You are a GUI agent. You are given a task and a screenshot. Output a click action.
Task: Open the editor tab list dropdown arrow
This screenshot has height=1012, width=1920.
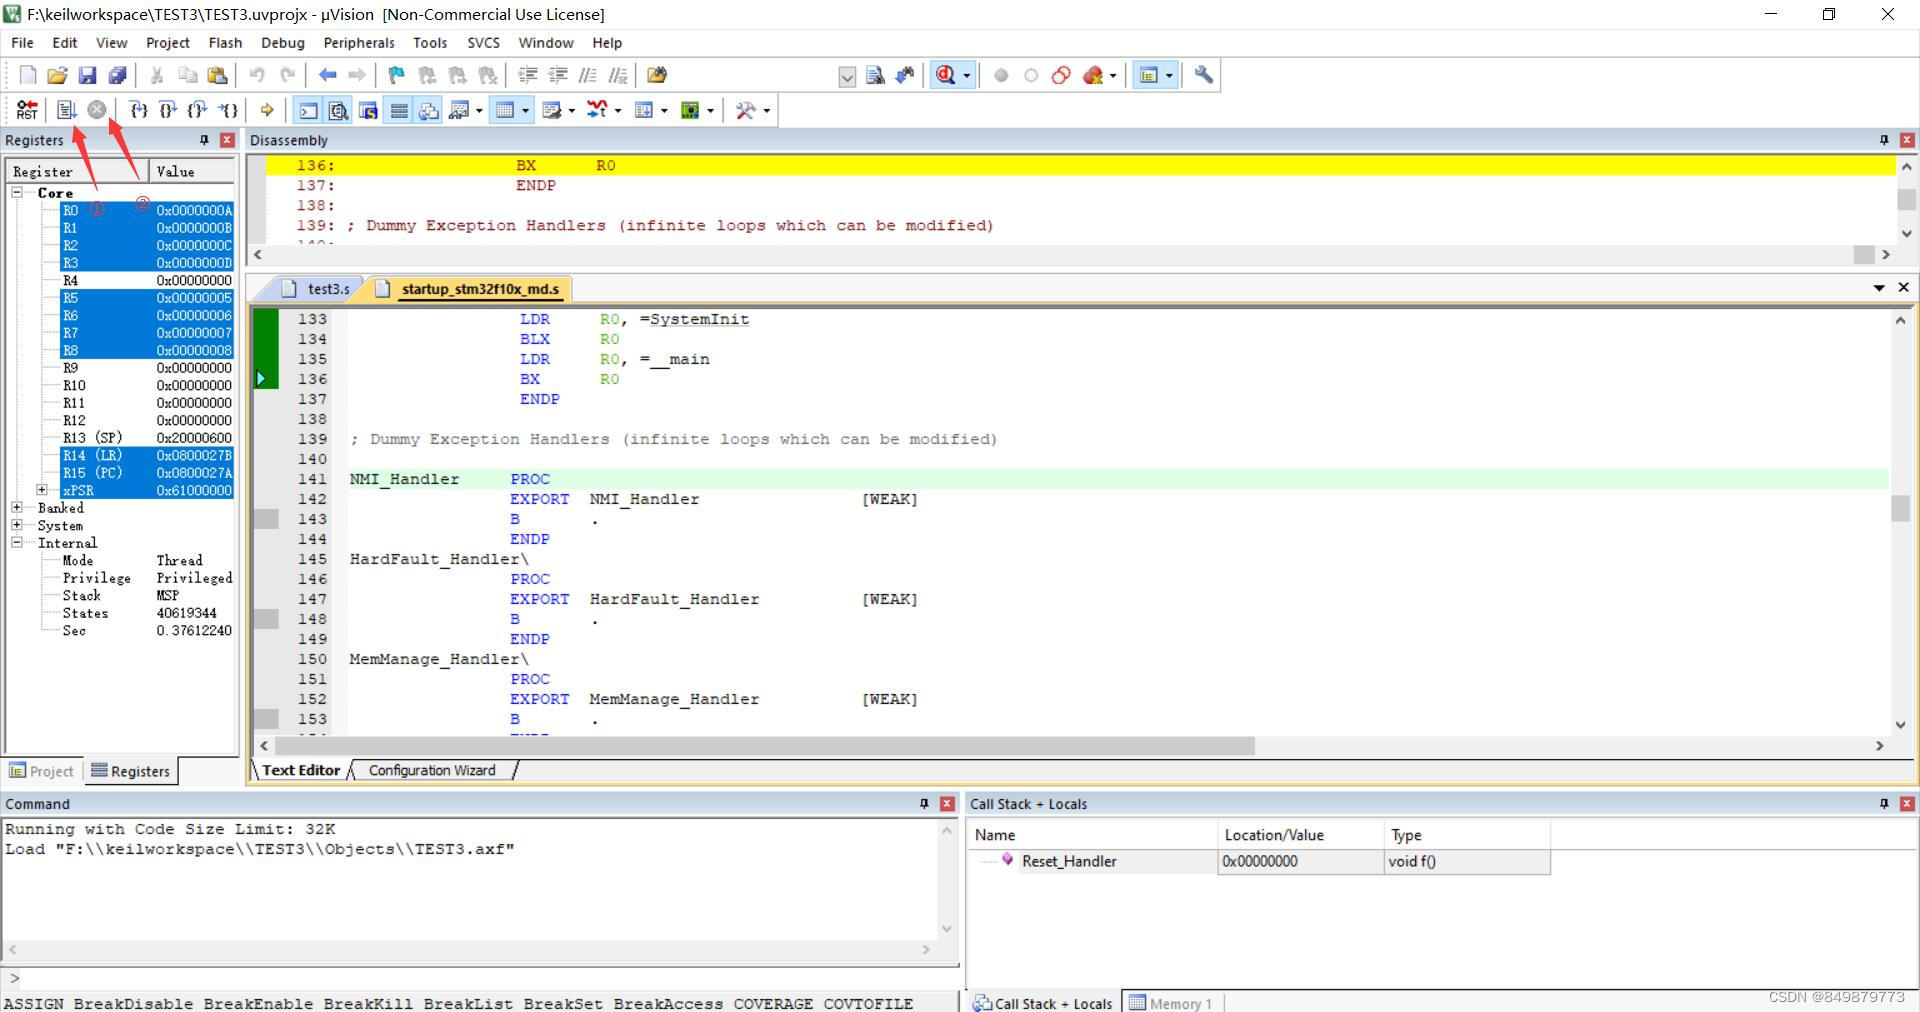click(x=1879, y=288)
